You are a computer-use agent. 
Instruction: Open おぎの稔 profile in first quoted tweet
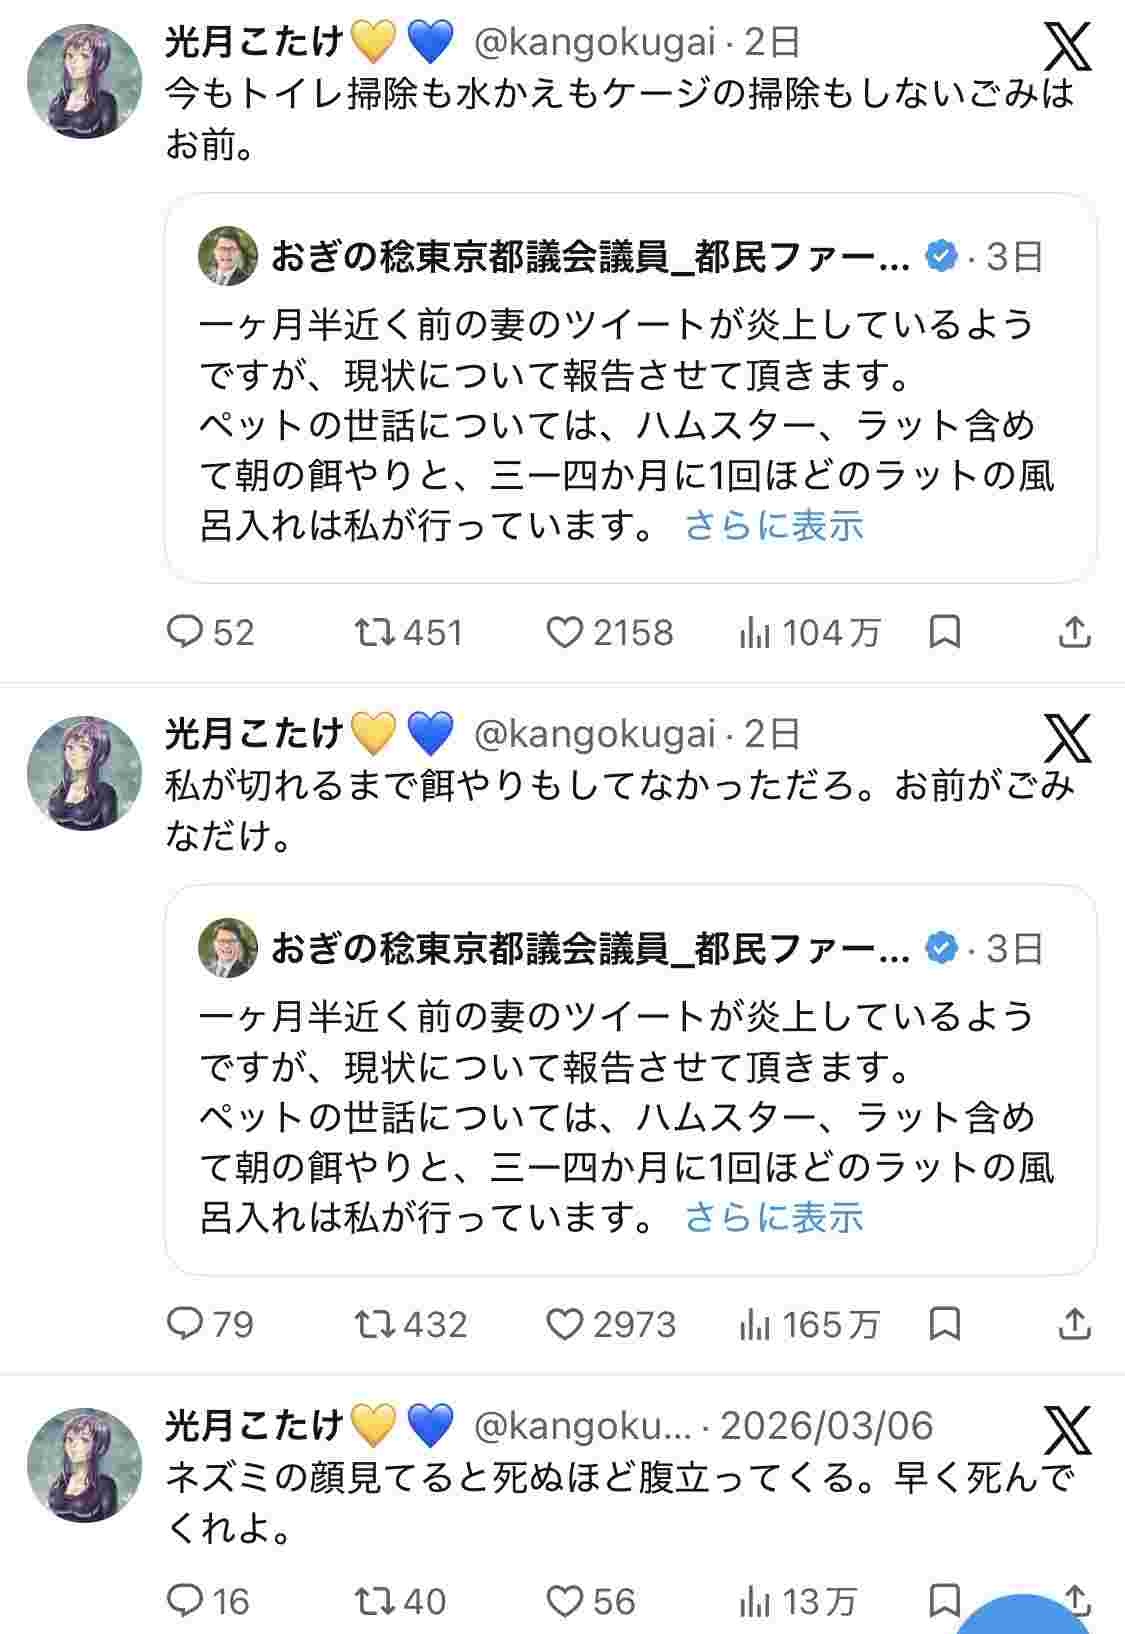[590, 257]
